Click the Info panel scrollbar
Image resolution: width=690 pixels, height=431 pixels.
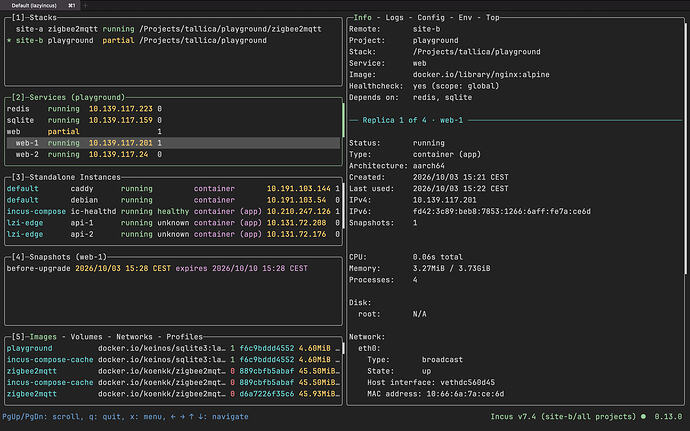tap(685, 149)
